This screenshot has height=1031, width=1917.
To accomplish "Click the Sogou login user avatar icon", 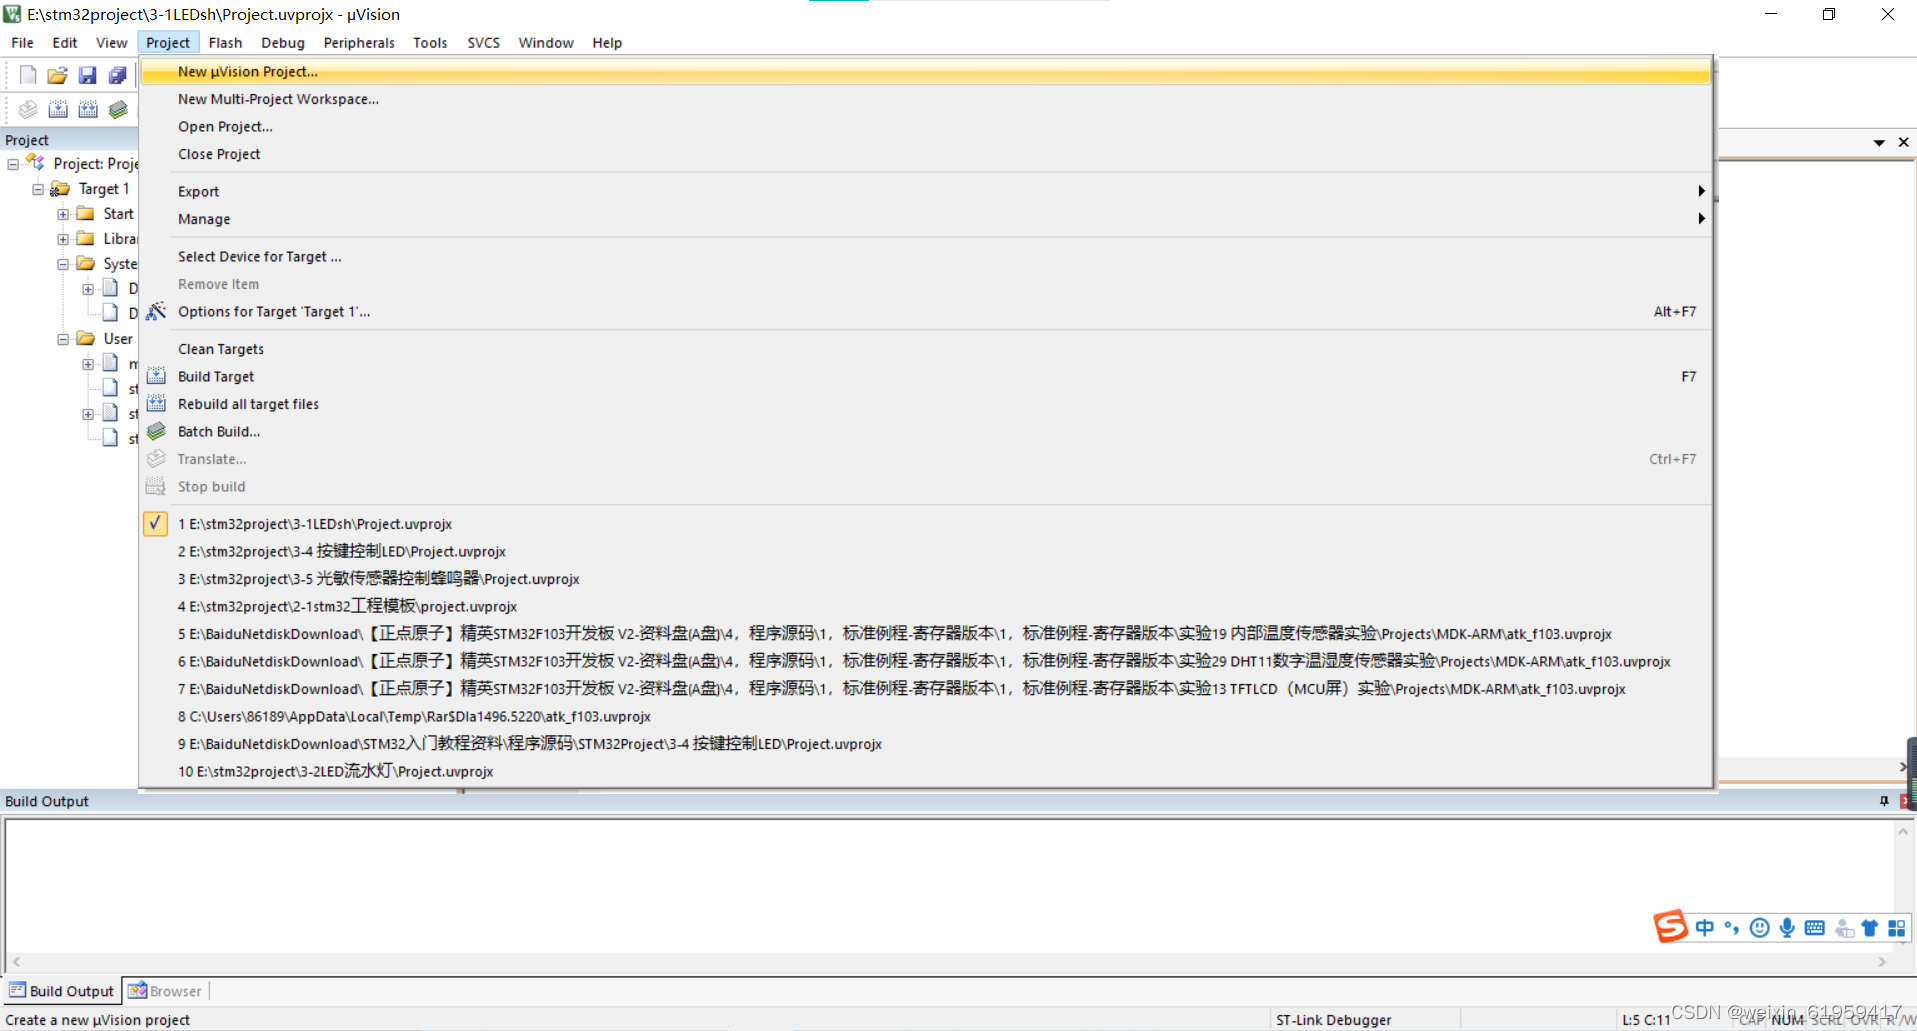I will [x=1844, y=928].
